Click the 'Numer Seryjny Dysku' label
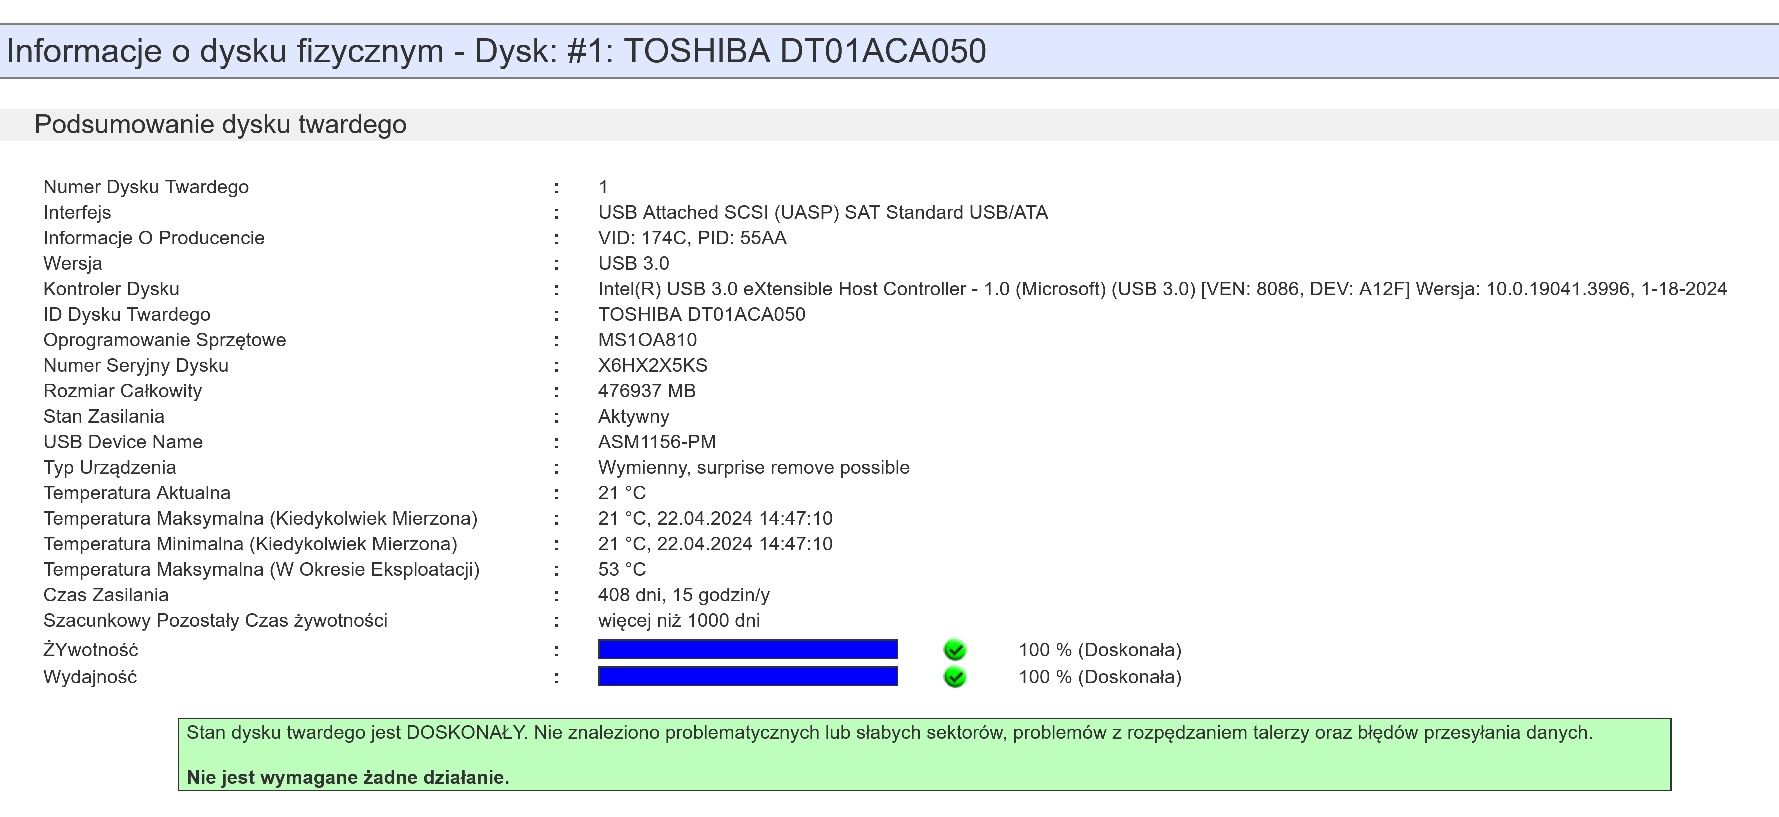This screenshot has width=1779, height=817. pos(136,365)
